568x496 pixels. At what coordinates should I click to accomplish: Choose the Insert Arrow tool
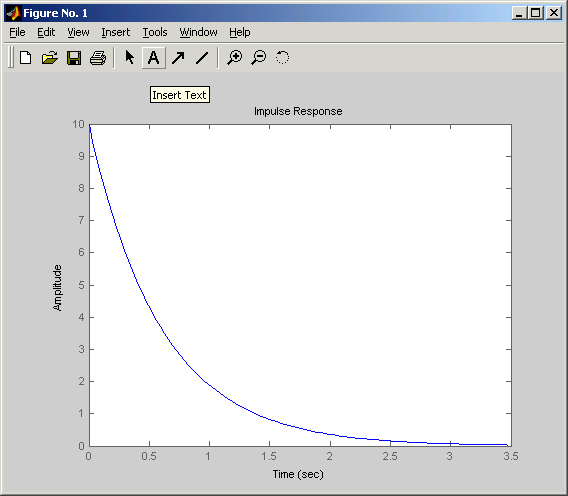point(178,58)
